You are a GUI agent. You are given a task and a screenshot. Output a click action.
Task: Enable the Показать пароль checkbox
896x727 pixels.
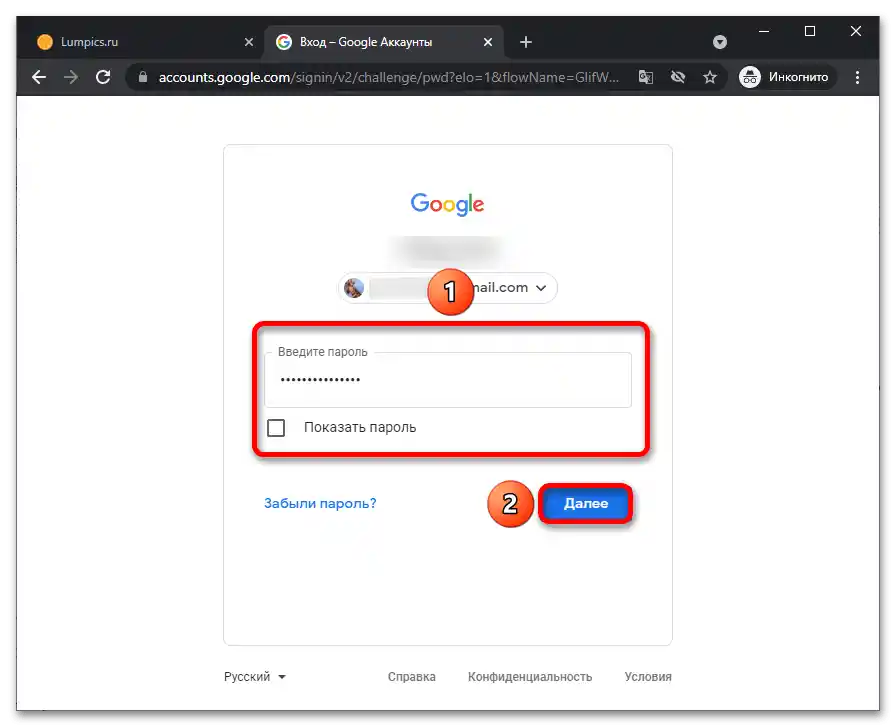[x=276, y=428]
